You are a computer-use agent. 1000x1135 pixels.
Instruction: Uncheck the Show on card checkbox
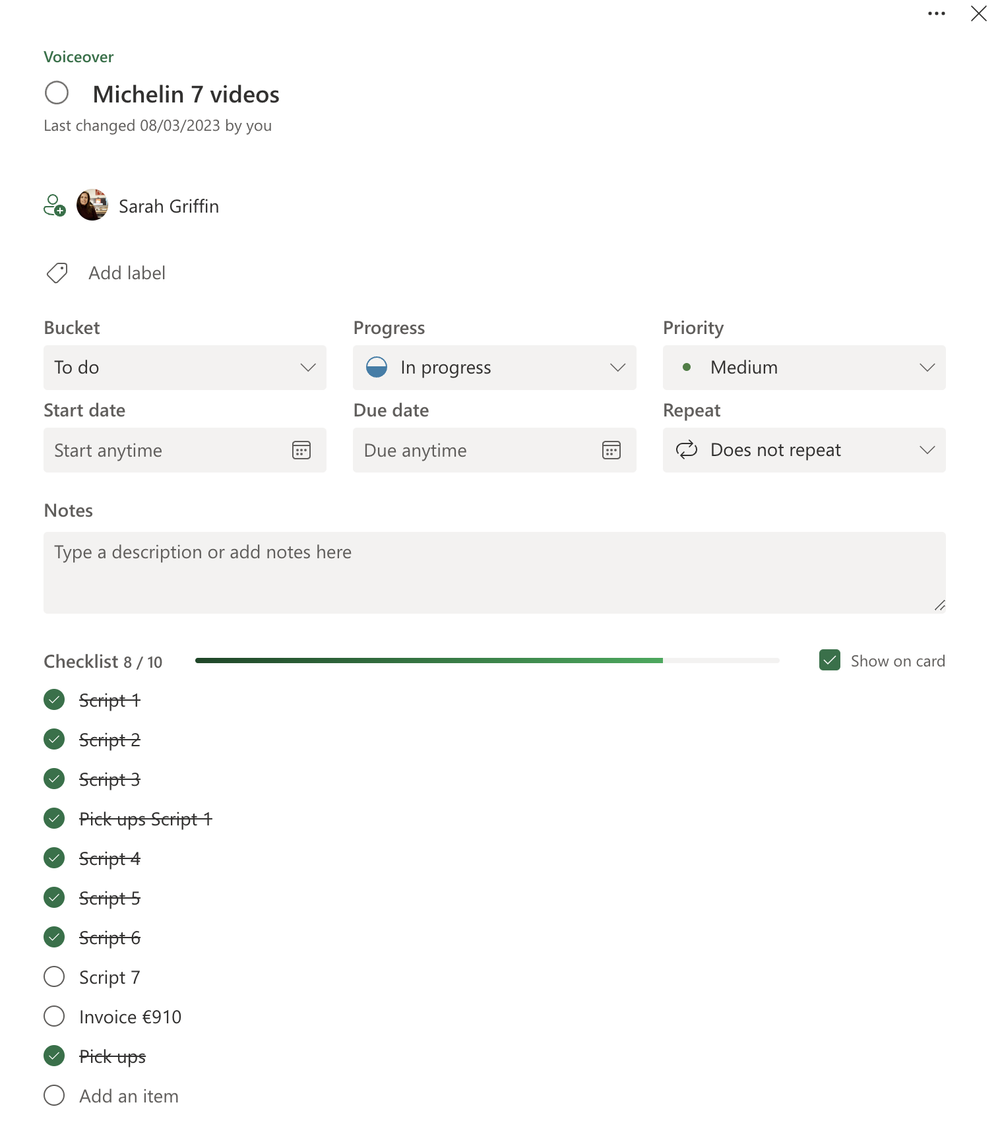pyautogui.click(x=829, y=660)
